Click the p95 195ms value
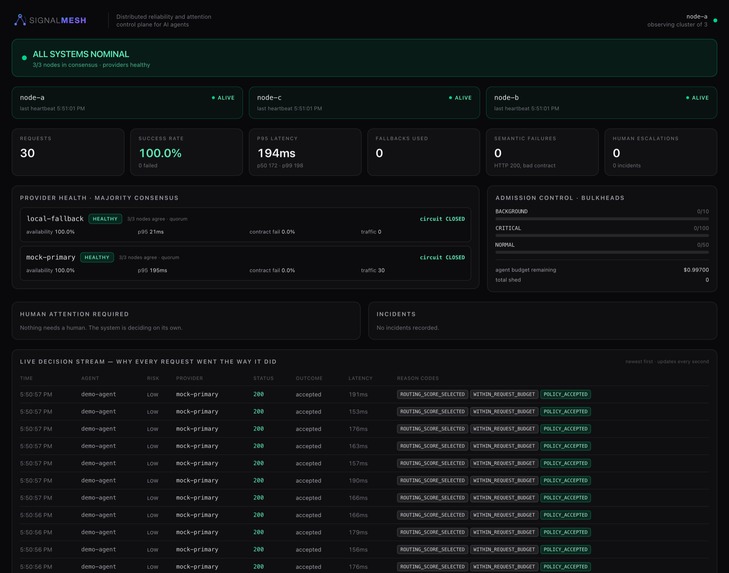The width and height of the screenshot is (729, 573). (x=152, y=270)
